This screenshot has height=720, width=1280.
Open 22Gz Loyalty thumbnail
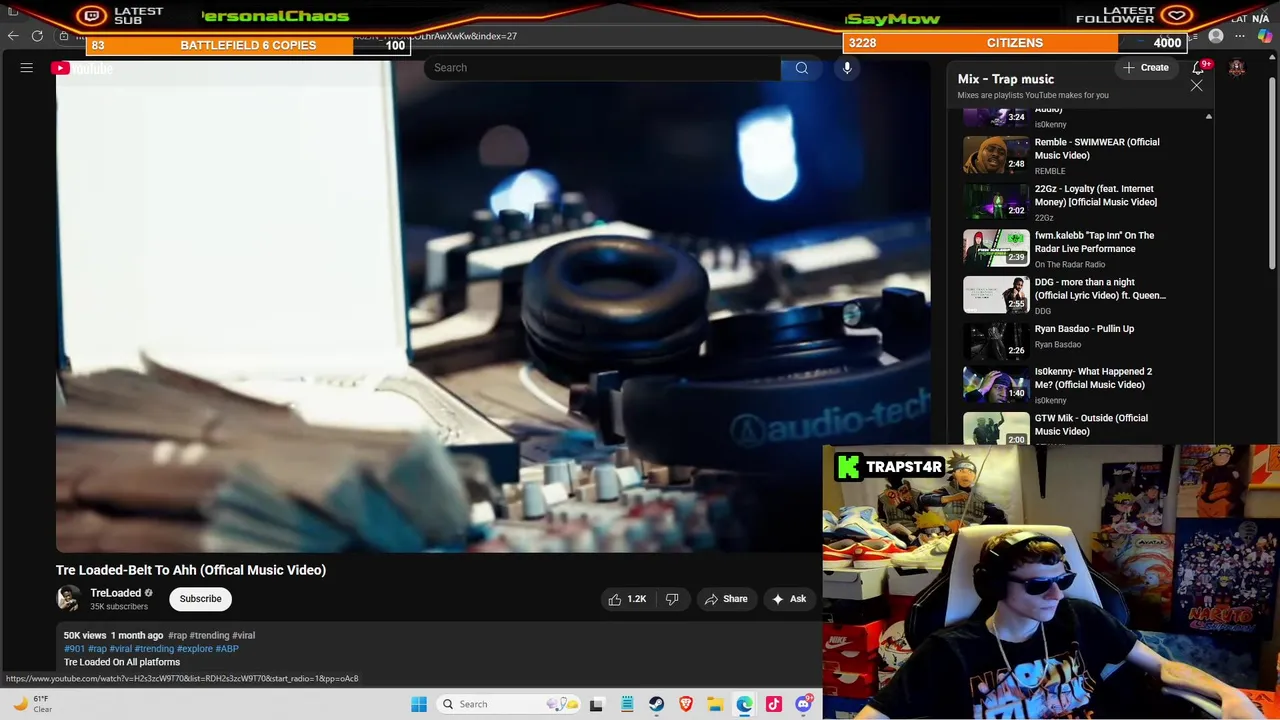[996, 202]
